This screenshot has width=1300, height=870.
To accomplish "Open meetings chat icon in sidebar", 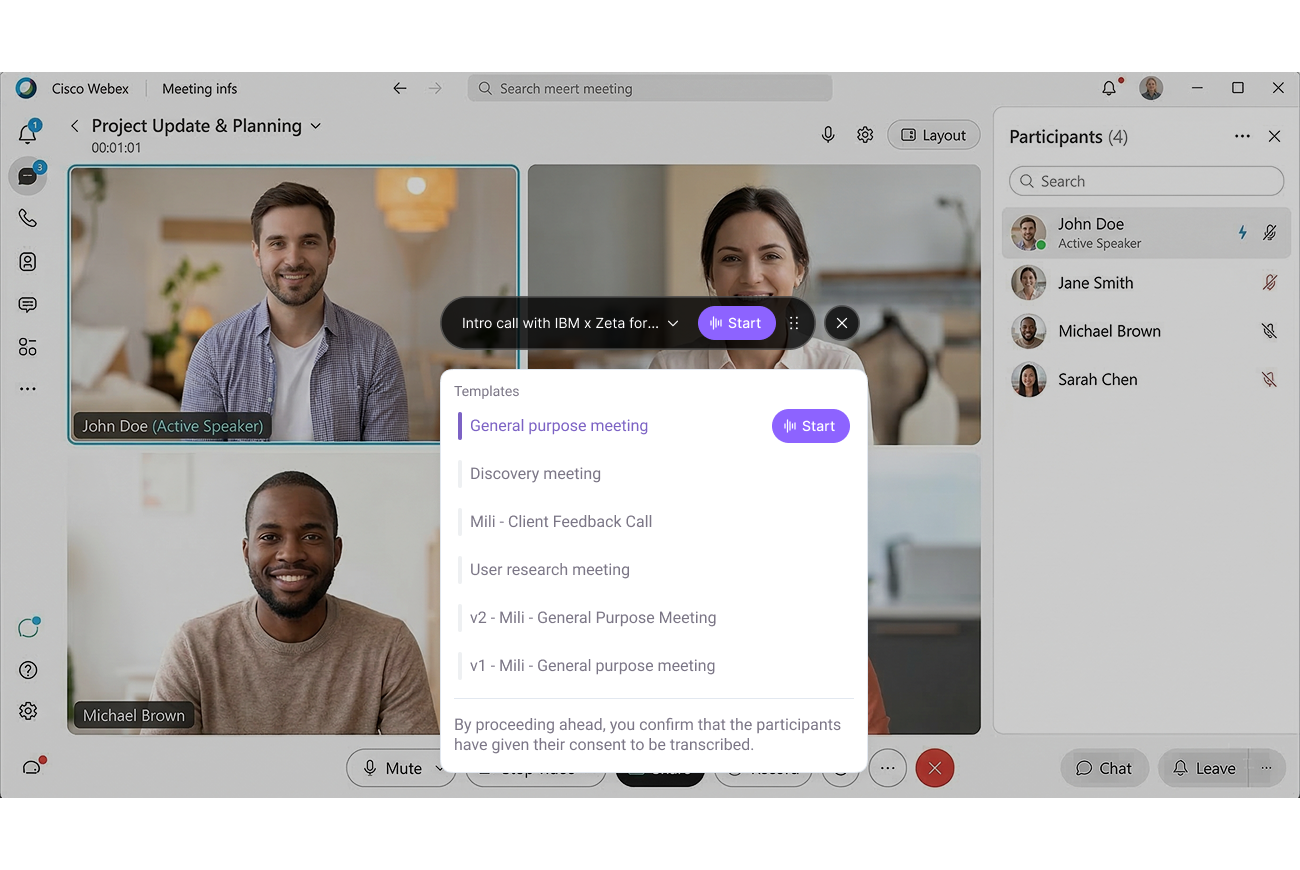I will tap(27, 304).
